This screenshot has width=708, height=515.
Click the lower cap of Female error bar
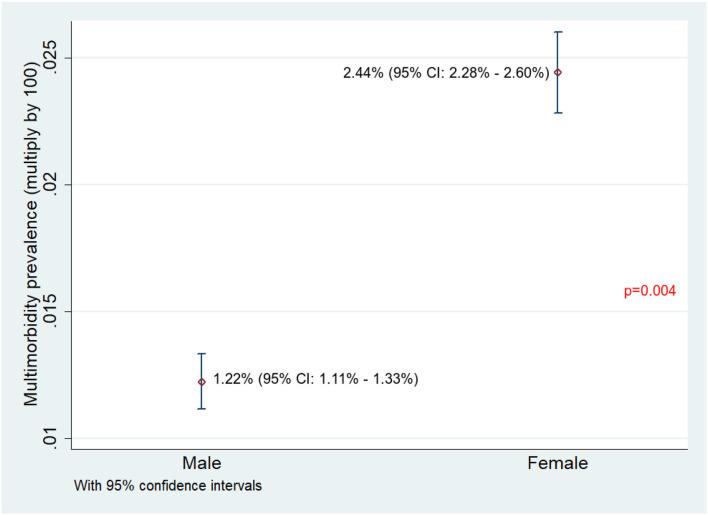pos(558,113)
